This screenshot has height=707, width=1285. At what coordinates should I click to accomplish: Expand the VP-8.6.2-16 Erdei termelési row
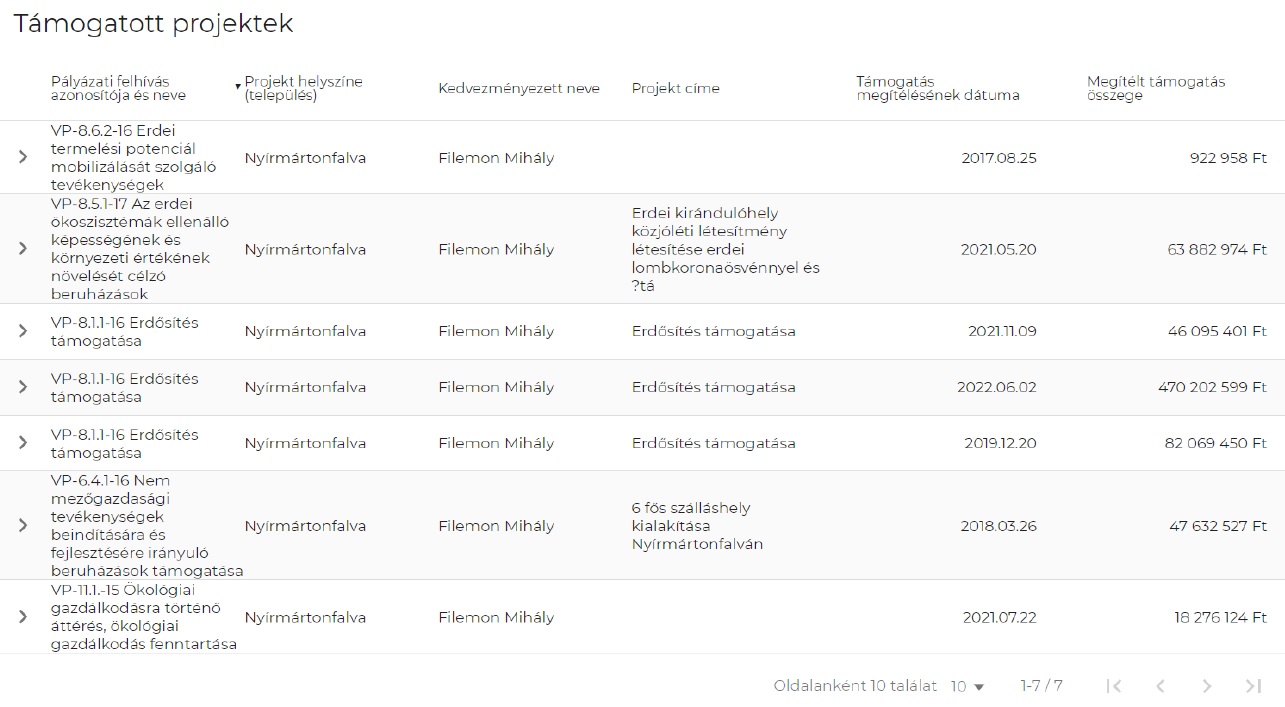pos(23,158)
